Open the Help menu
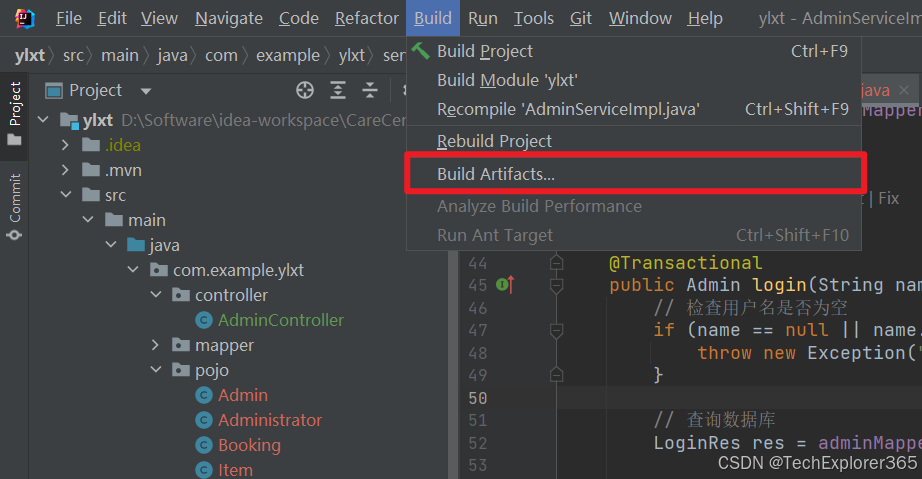Image resolution: width=922 pixels, height=479 pixels. (705, 19)
